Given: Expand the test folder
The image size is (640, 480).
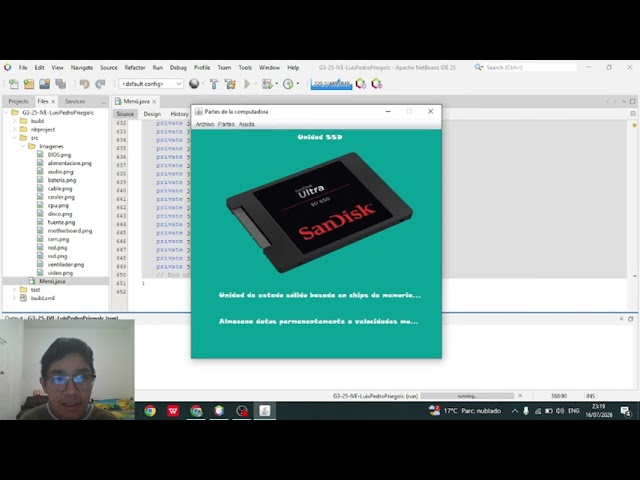Looking at the screenshot, I should 14,290.
